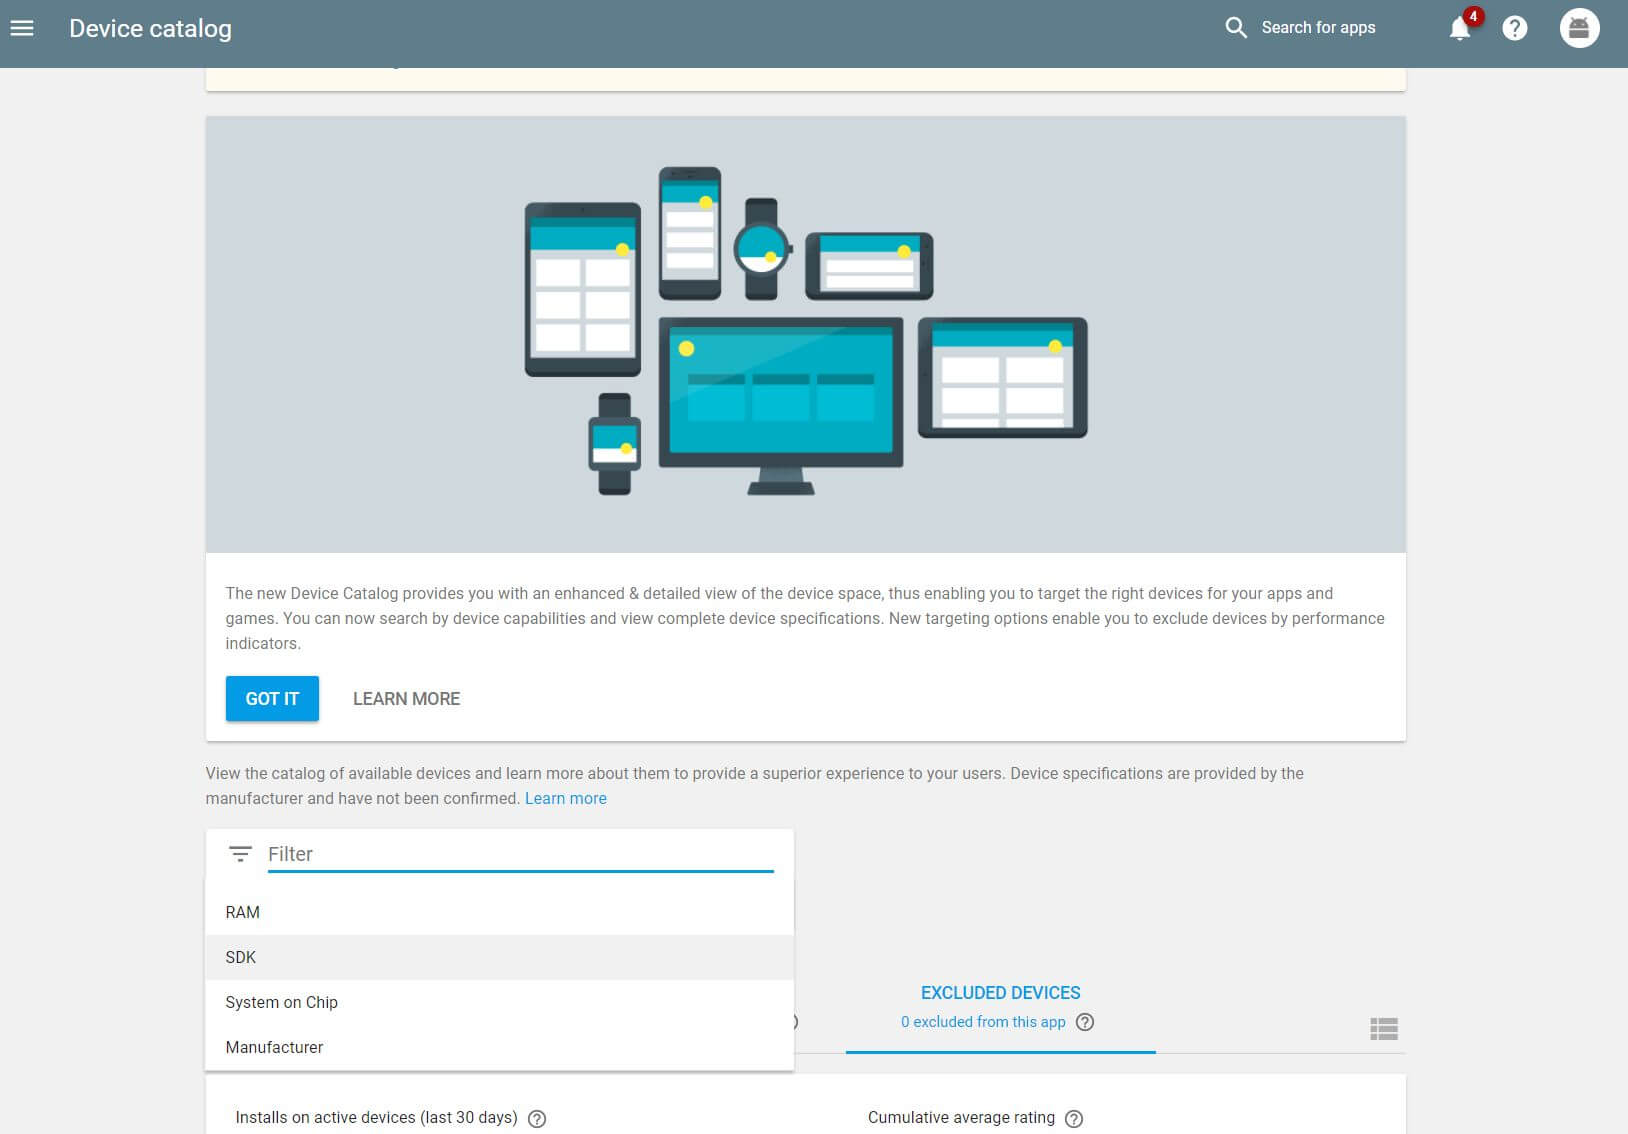
Task: Select Manufacturer in the filter list
Action: [x=275, y=1047]
